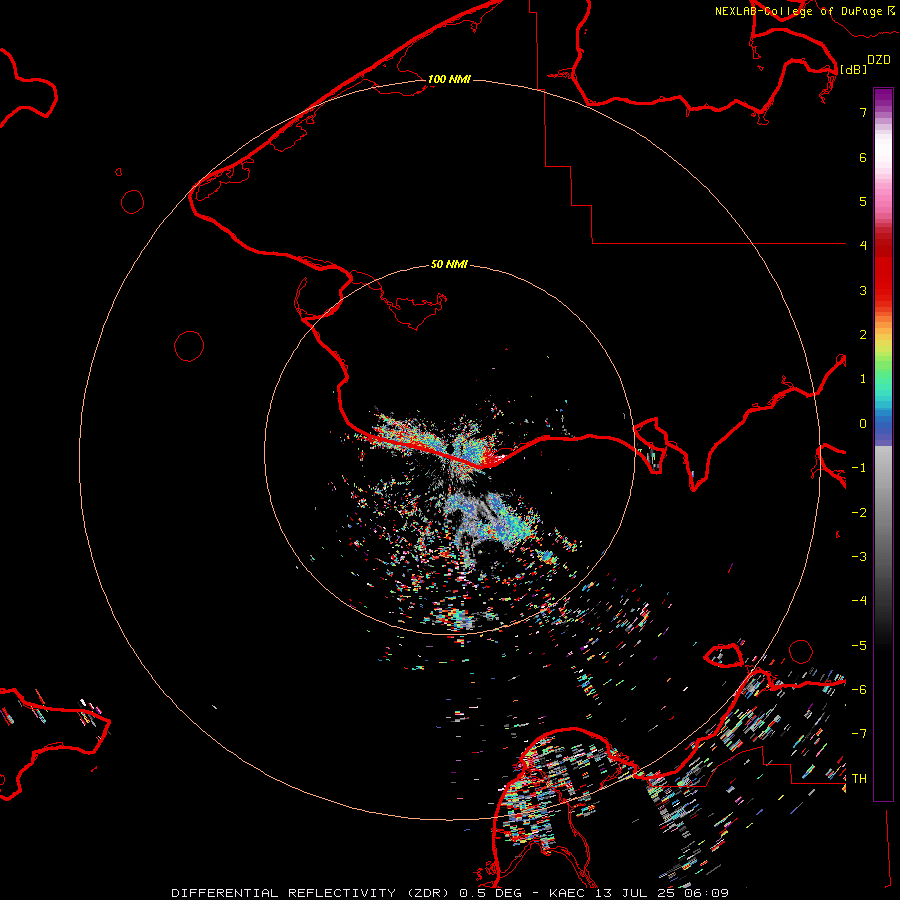Image resolution: width=900 pixels, height=900 pixels.
Task: Click the 7 value on color scale
Action: 863,112
